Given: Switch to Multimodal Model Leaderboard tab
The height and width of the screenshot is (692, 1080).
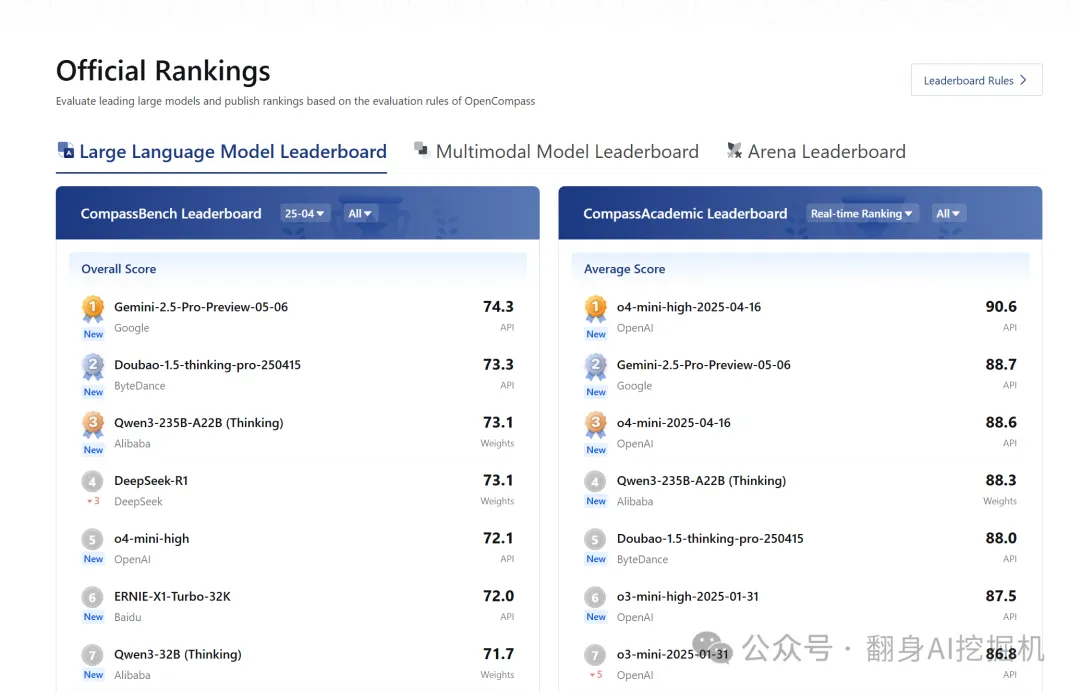Looking at the screenshot, I should tap(566, 152).
